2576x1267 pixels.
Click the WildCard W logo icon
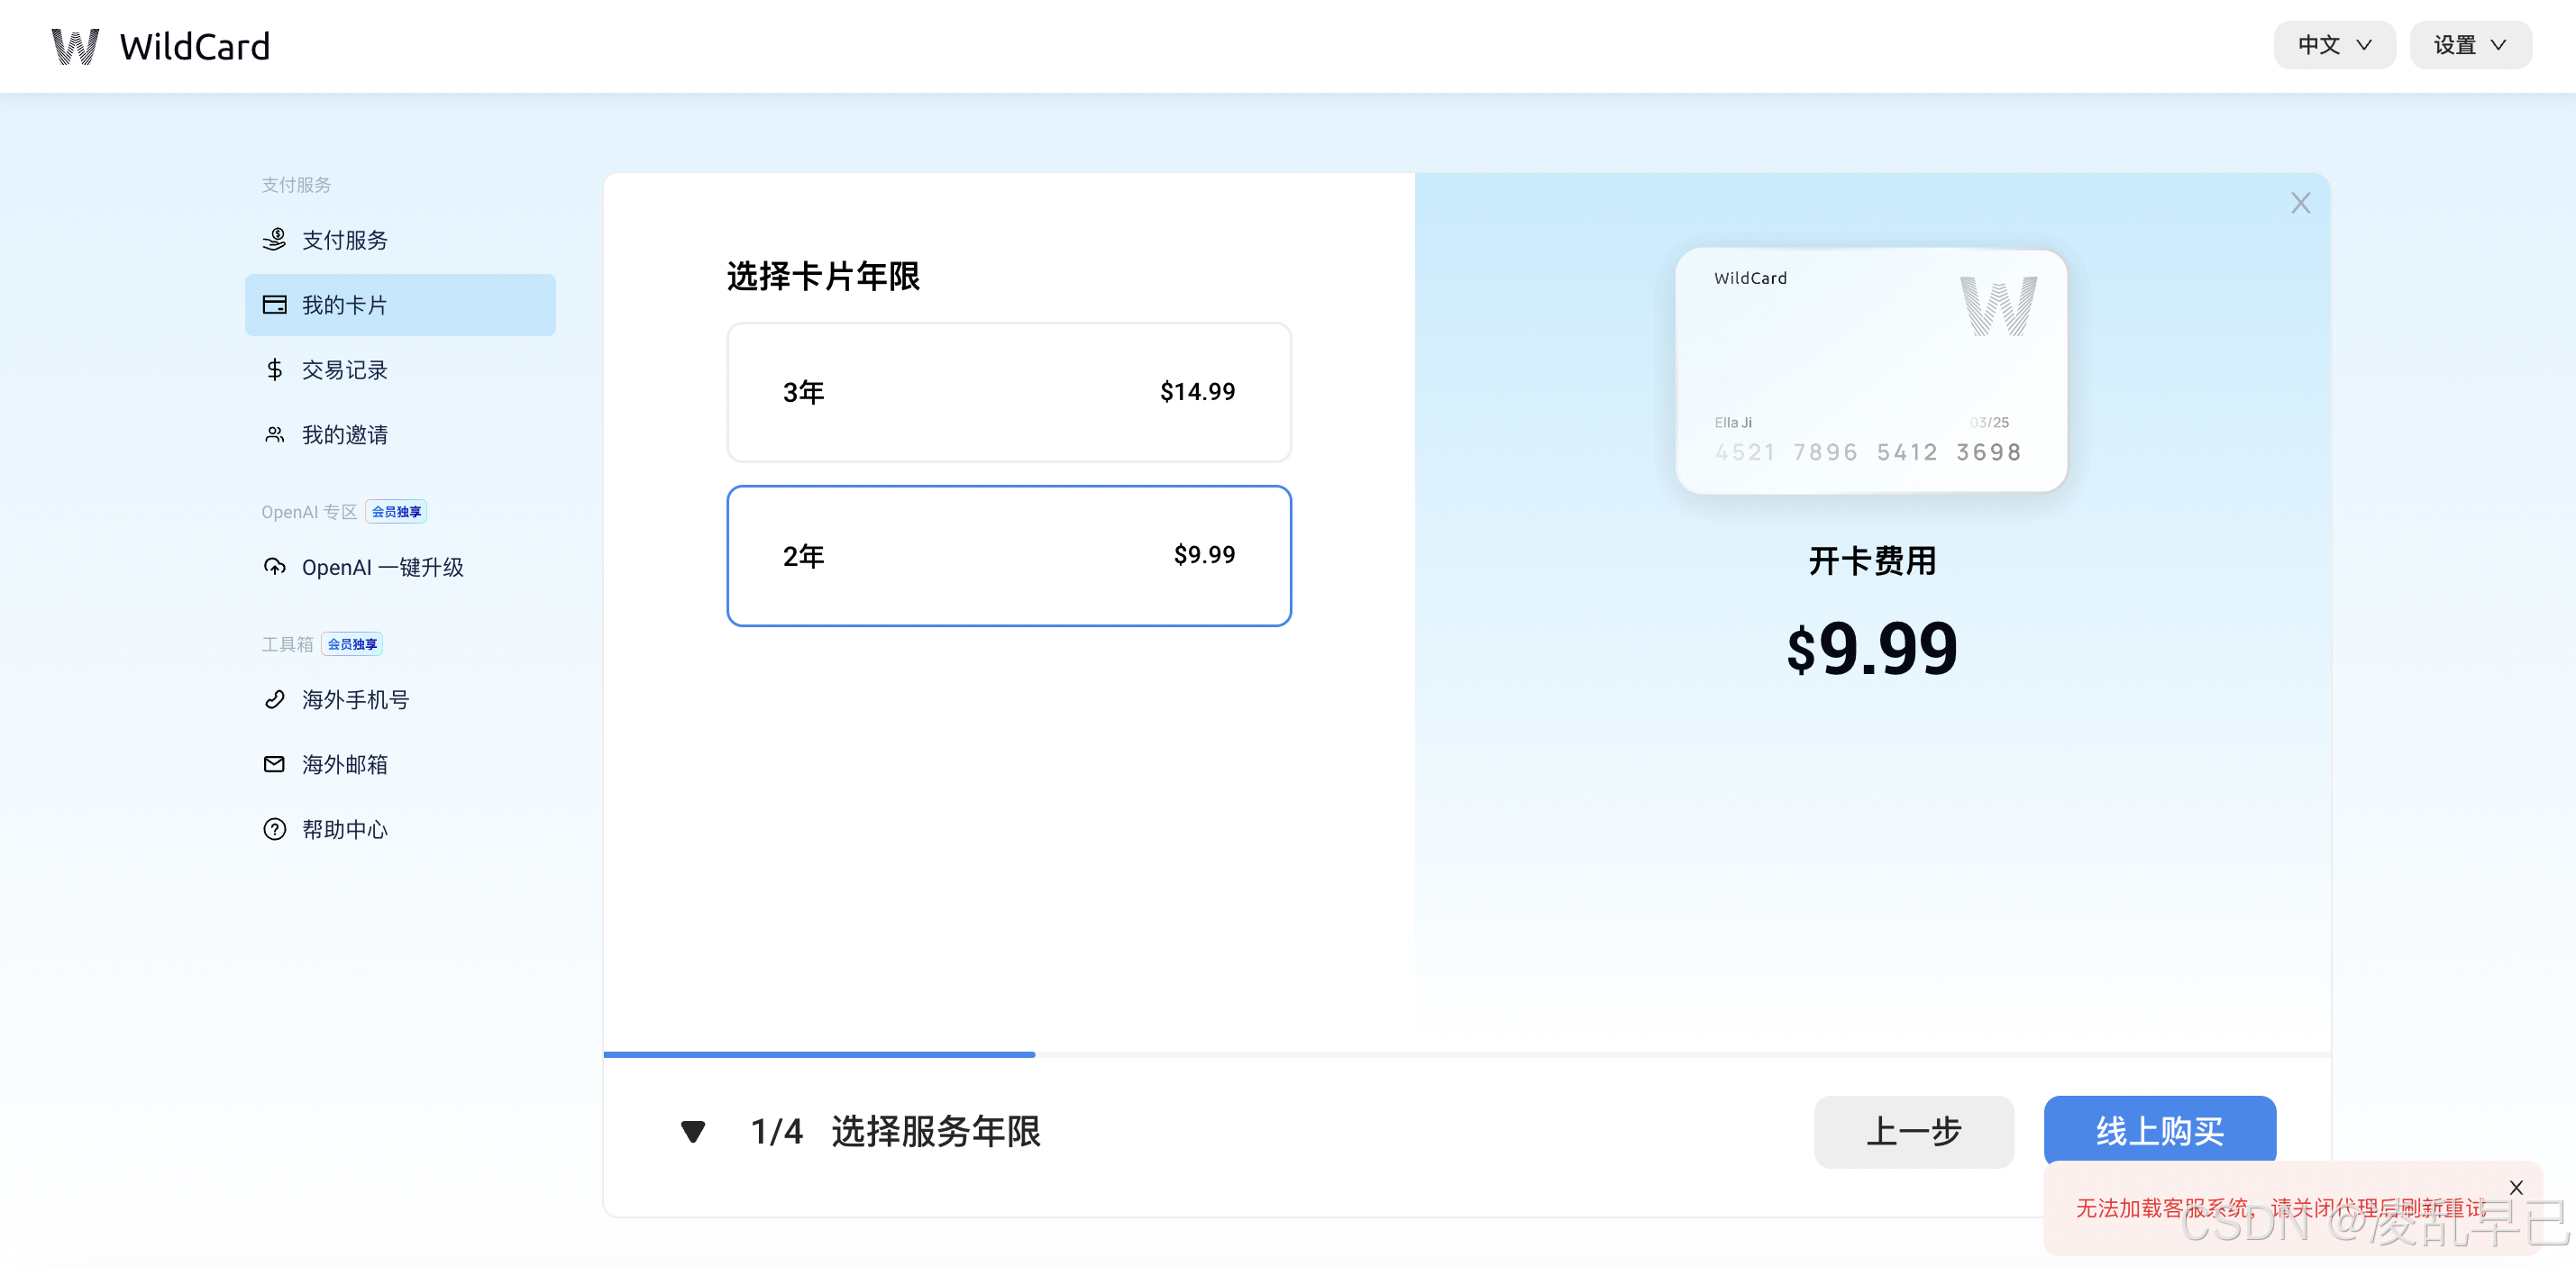(x=75, y=46)
